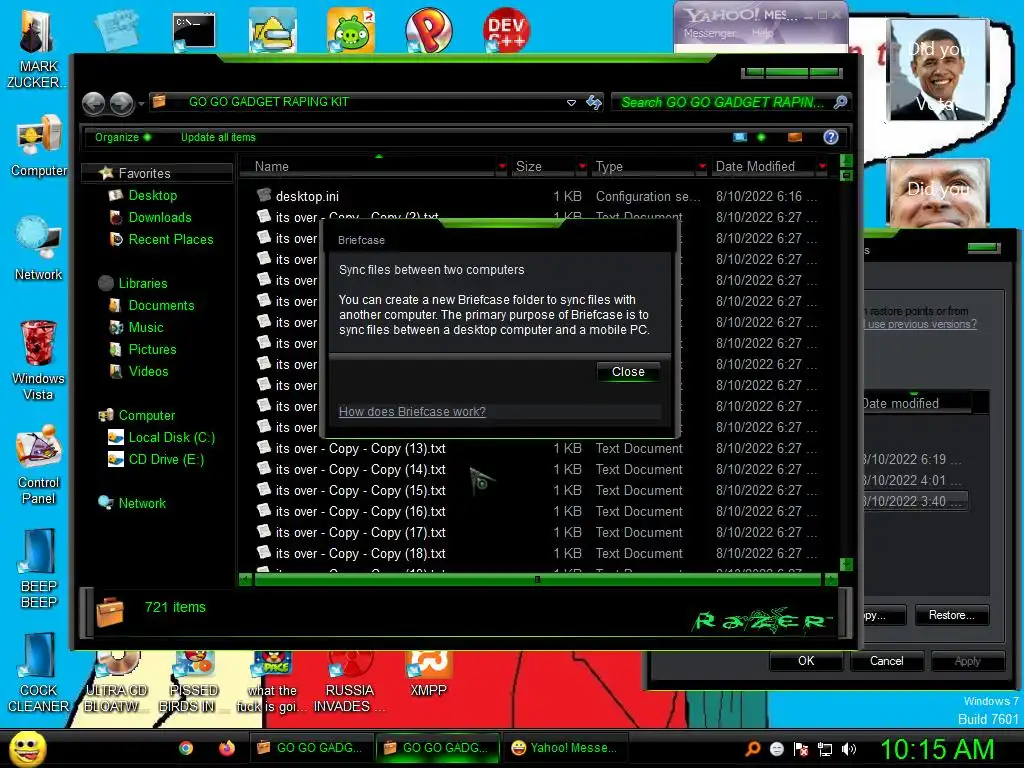Screen dimensions: 1024x768
Task: Open the Name column filter dropdown
Action: [502, 167]
